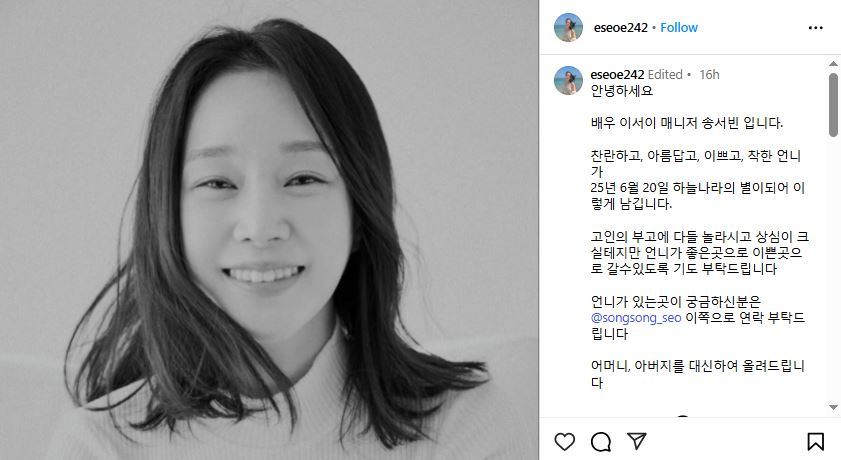841x460 pixels.
Task: Click the eseoe242 username above the caption
Action: (617, 75)
